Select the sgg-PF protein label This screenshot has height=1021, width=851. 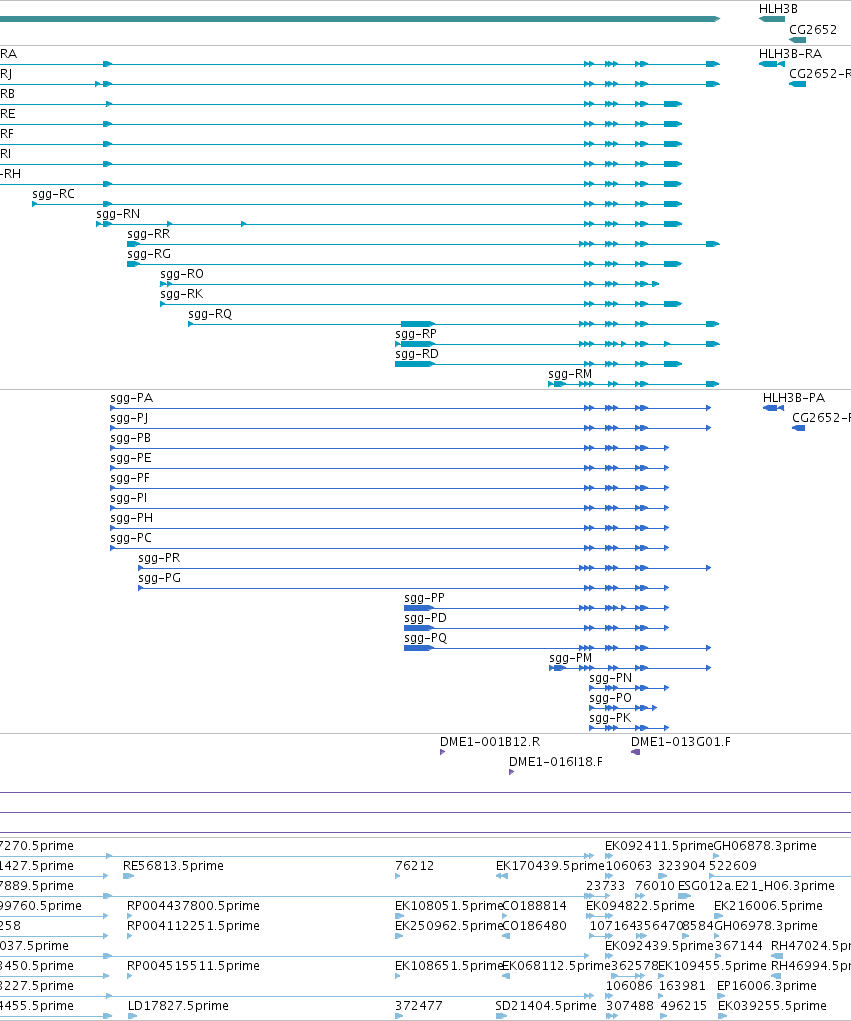coord(130,479)
